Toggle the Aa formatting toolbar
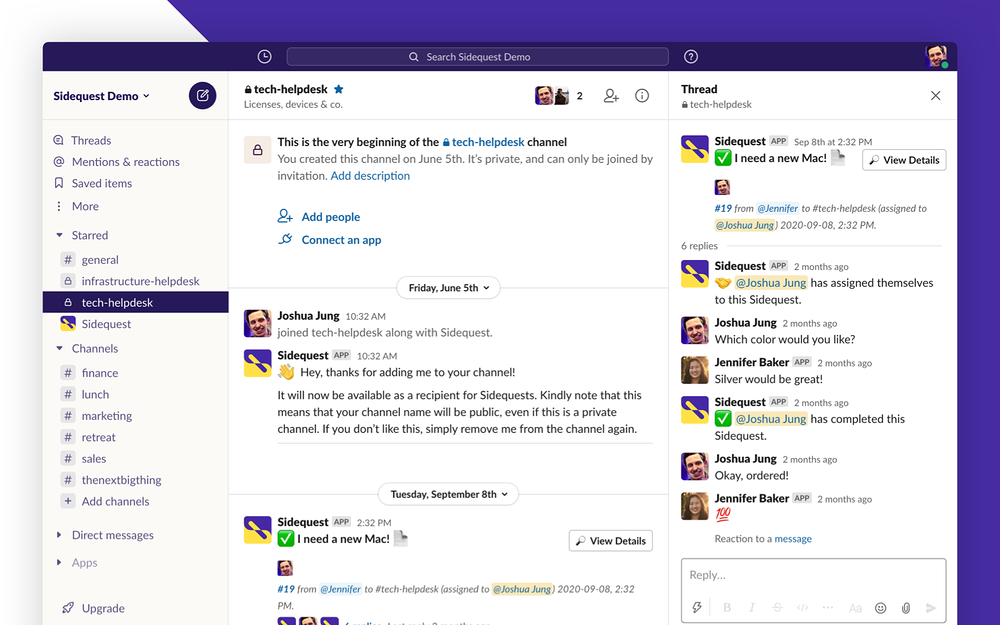 click(x=855, y=608)
